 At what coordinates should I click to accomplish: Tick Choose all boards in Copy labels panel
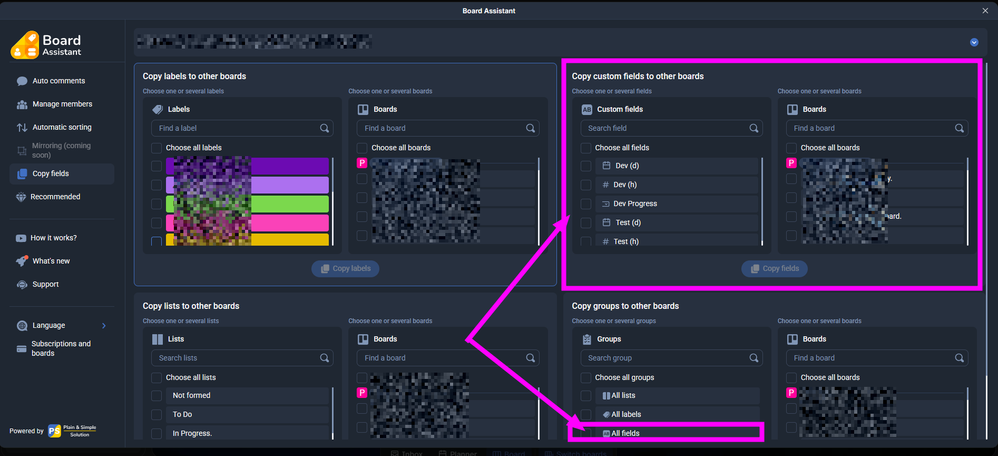pyautogui.click(x=362, y=148)
